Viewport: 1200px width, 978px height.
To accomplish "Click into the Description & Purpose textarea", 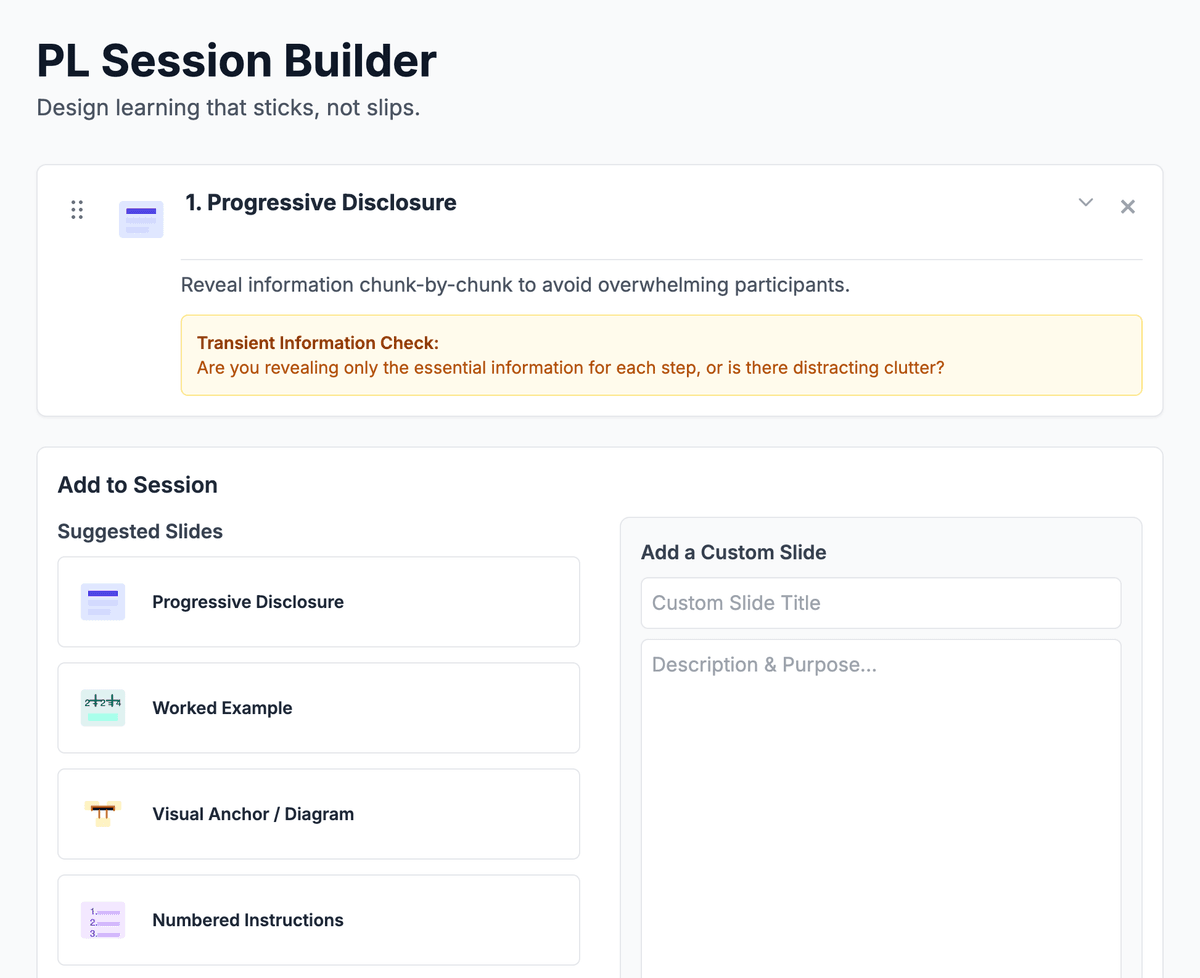I will [880, 800].
